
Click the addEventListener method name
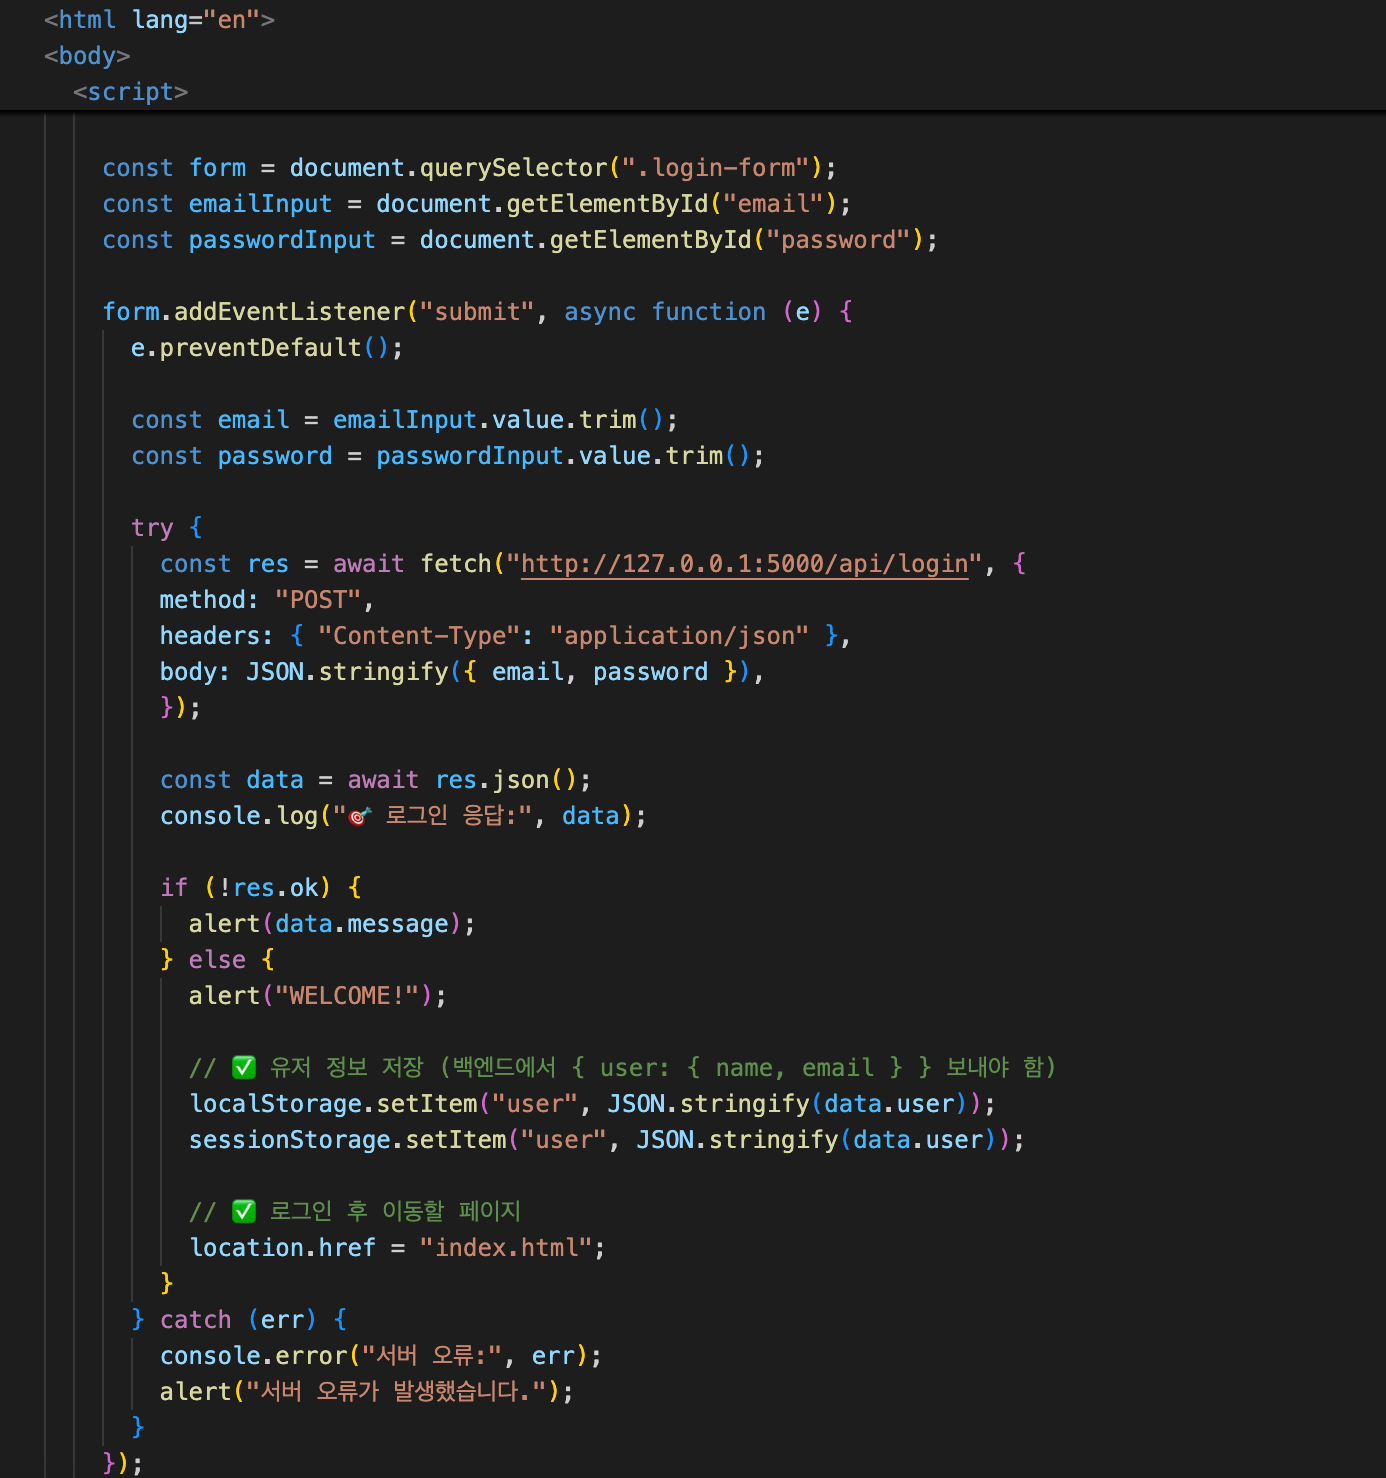[x=289, y=312]
